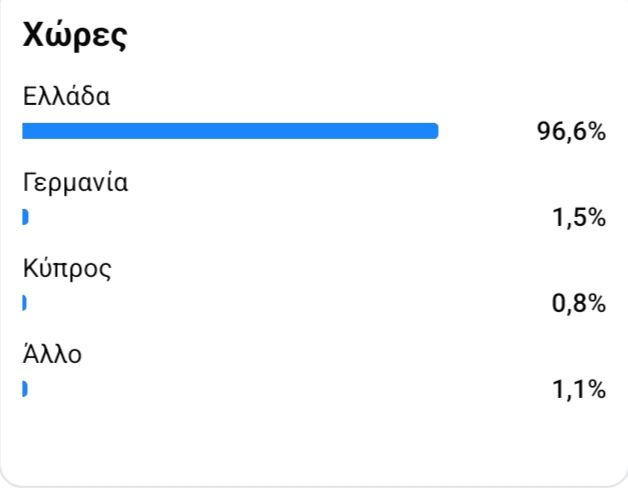Click the card's bottom rounded border
The width and height of the screenshot is (628, 501).
tap(314, 486)
